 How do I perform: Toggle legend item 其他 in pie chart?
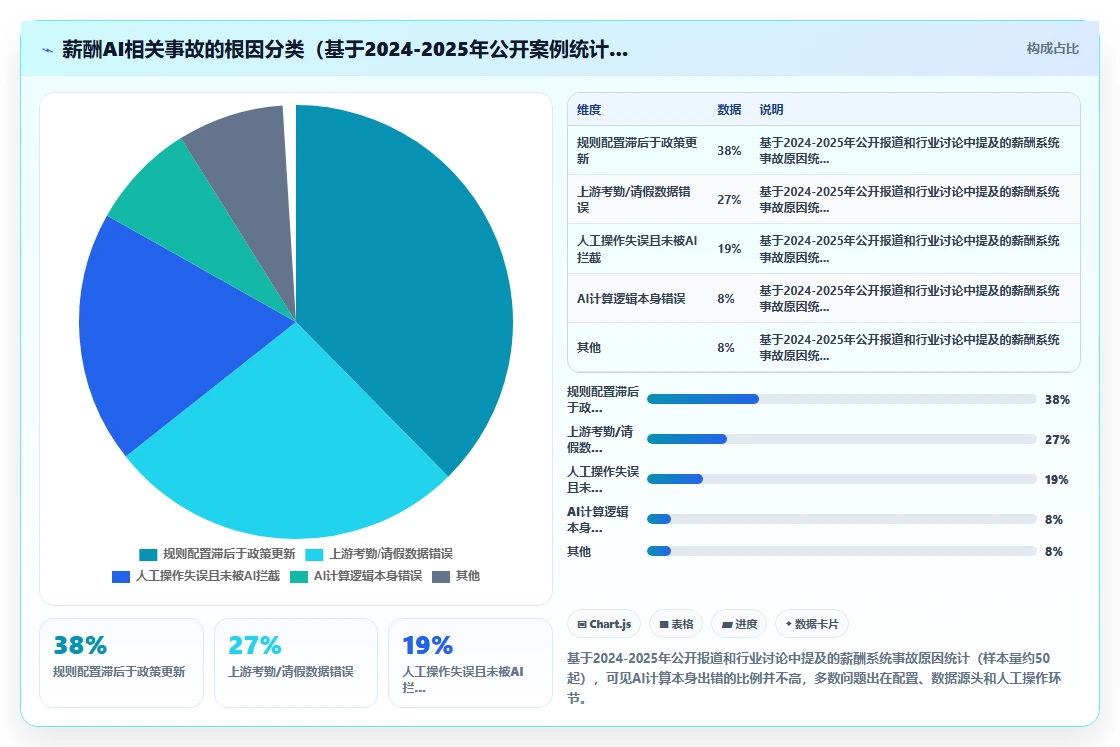pos(456,576)
